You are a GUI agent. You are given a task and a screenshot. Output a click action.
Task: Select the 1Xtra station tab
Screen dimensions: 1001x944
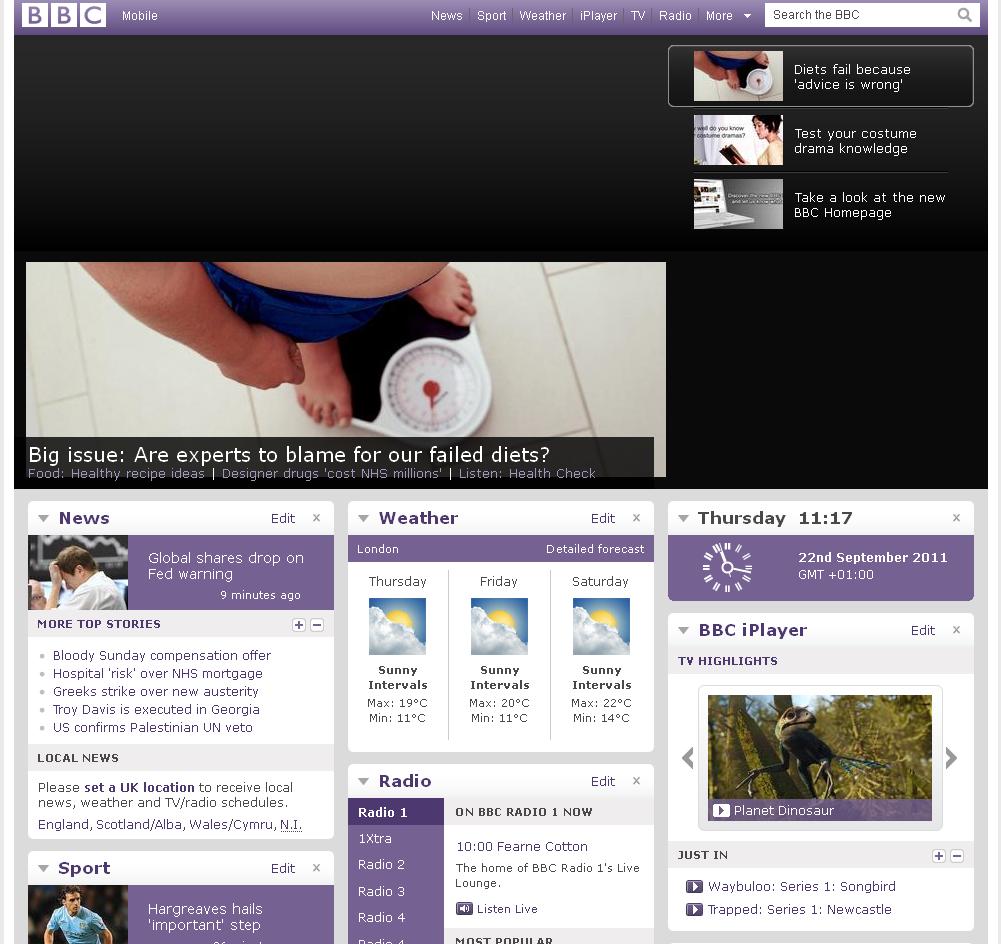pos(396,838)
